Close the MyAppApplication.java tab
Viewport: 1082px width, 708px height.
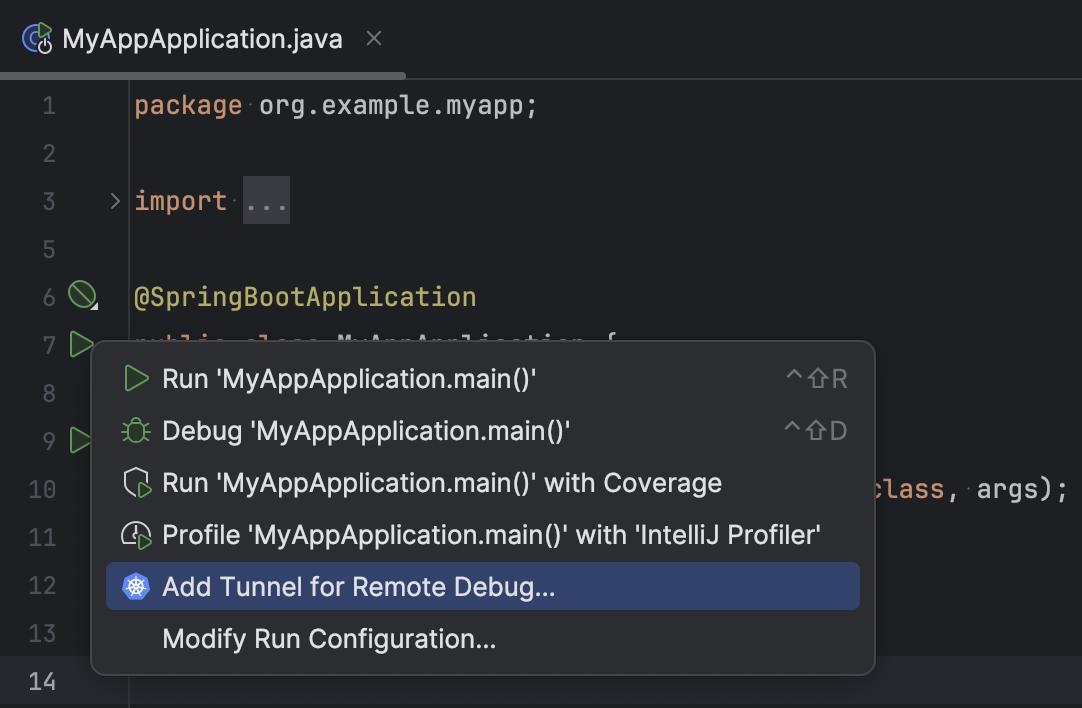click(373, 38)
